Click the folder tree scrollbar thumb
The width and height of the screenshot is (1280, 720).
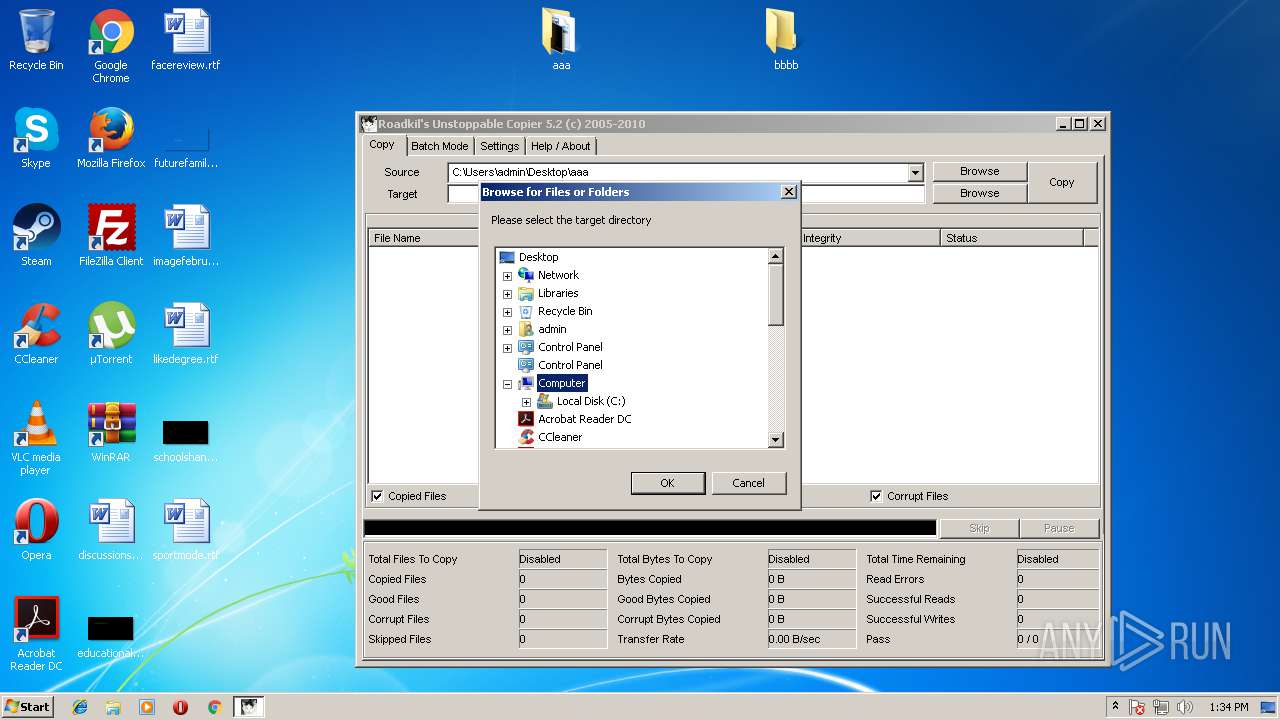775,295
